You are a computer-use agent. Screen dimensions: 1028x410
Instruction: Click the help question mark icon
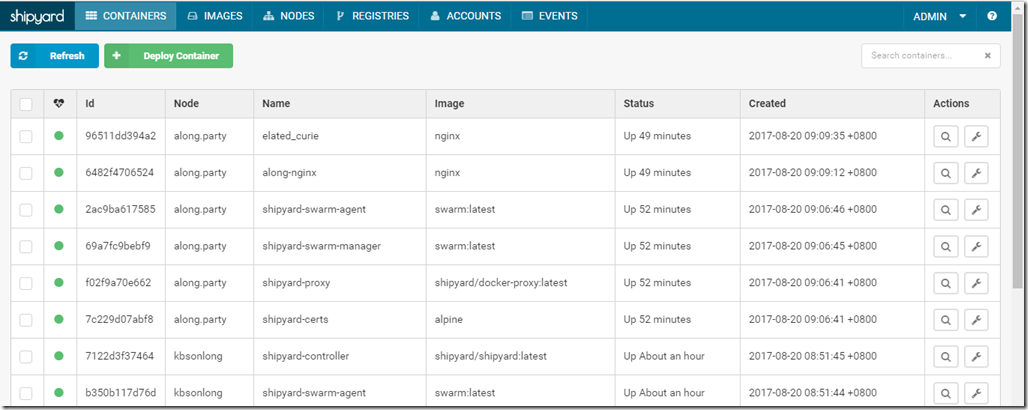pyautogui.click(x=992, y=16)
